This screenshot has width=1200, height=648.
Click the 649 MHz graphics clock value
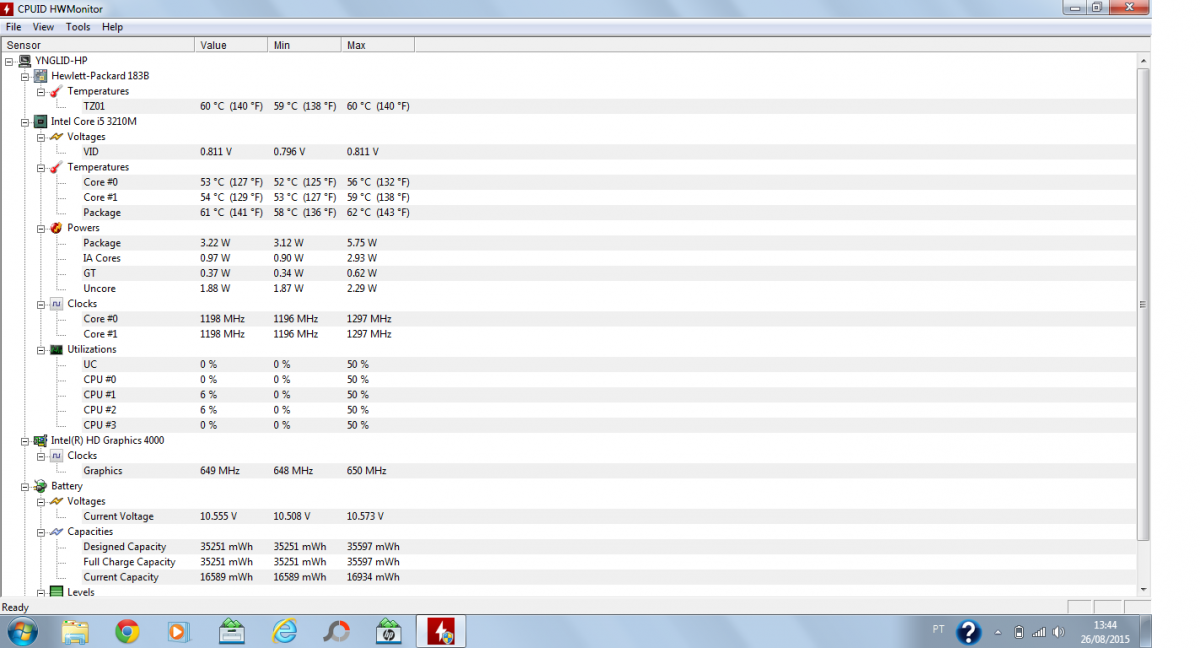tap(222, 471)
